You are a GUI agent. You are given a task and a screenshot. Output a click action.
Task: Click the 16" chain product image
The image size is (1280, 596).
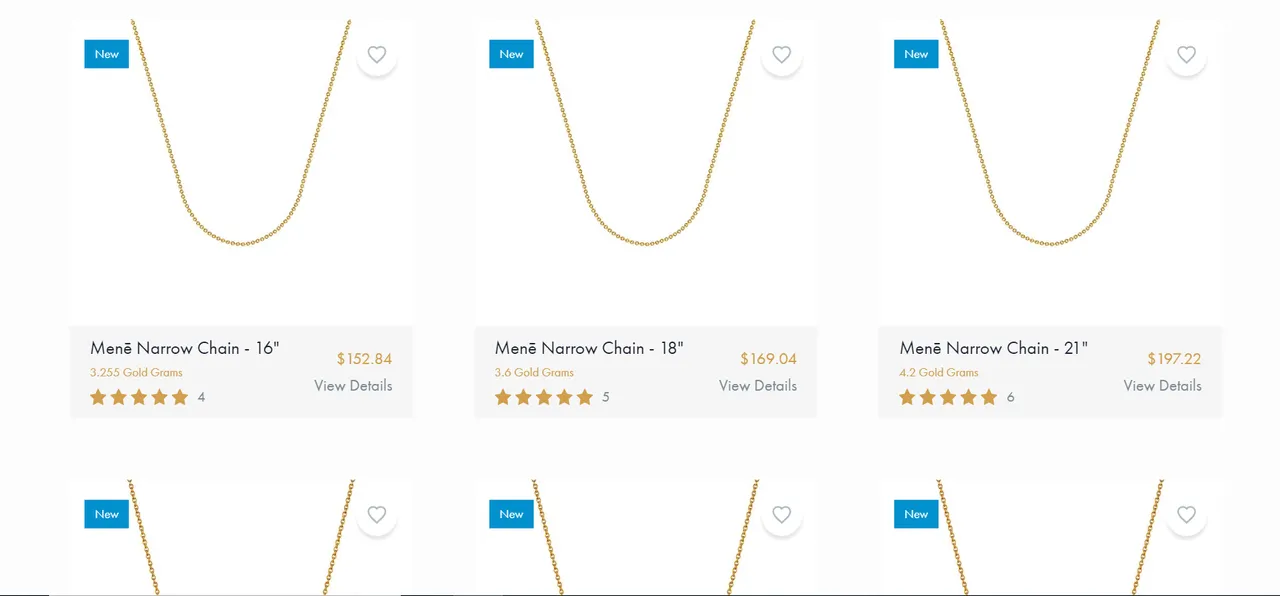pos(241,170)
